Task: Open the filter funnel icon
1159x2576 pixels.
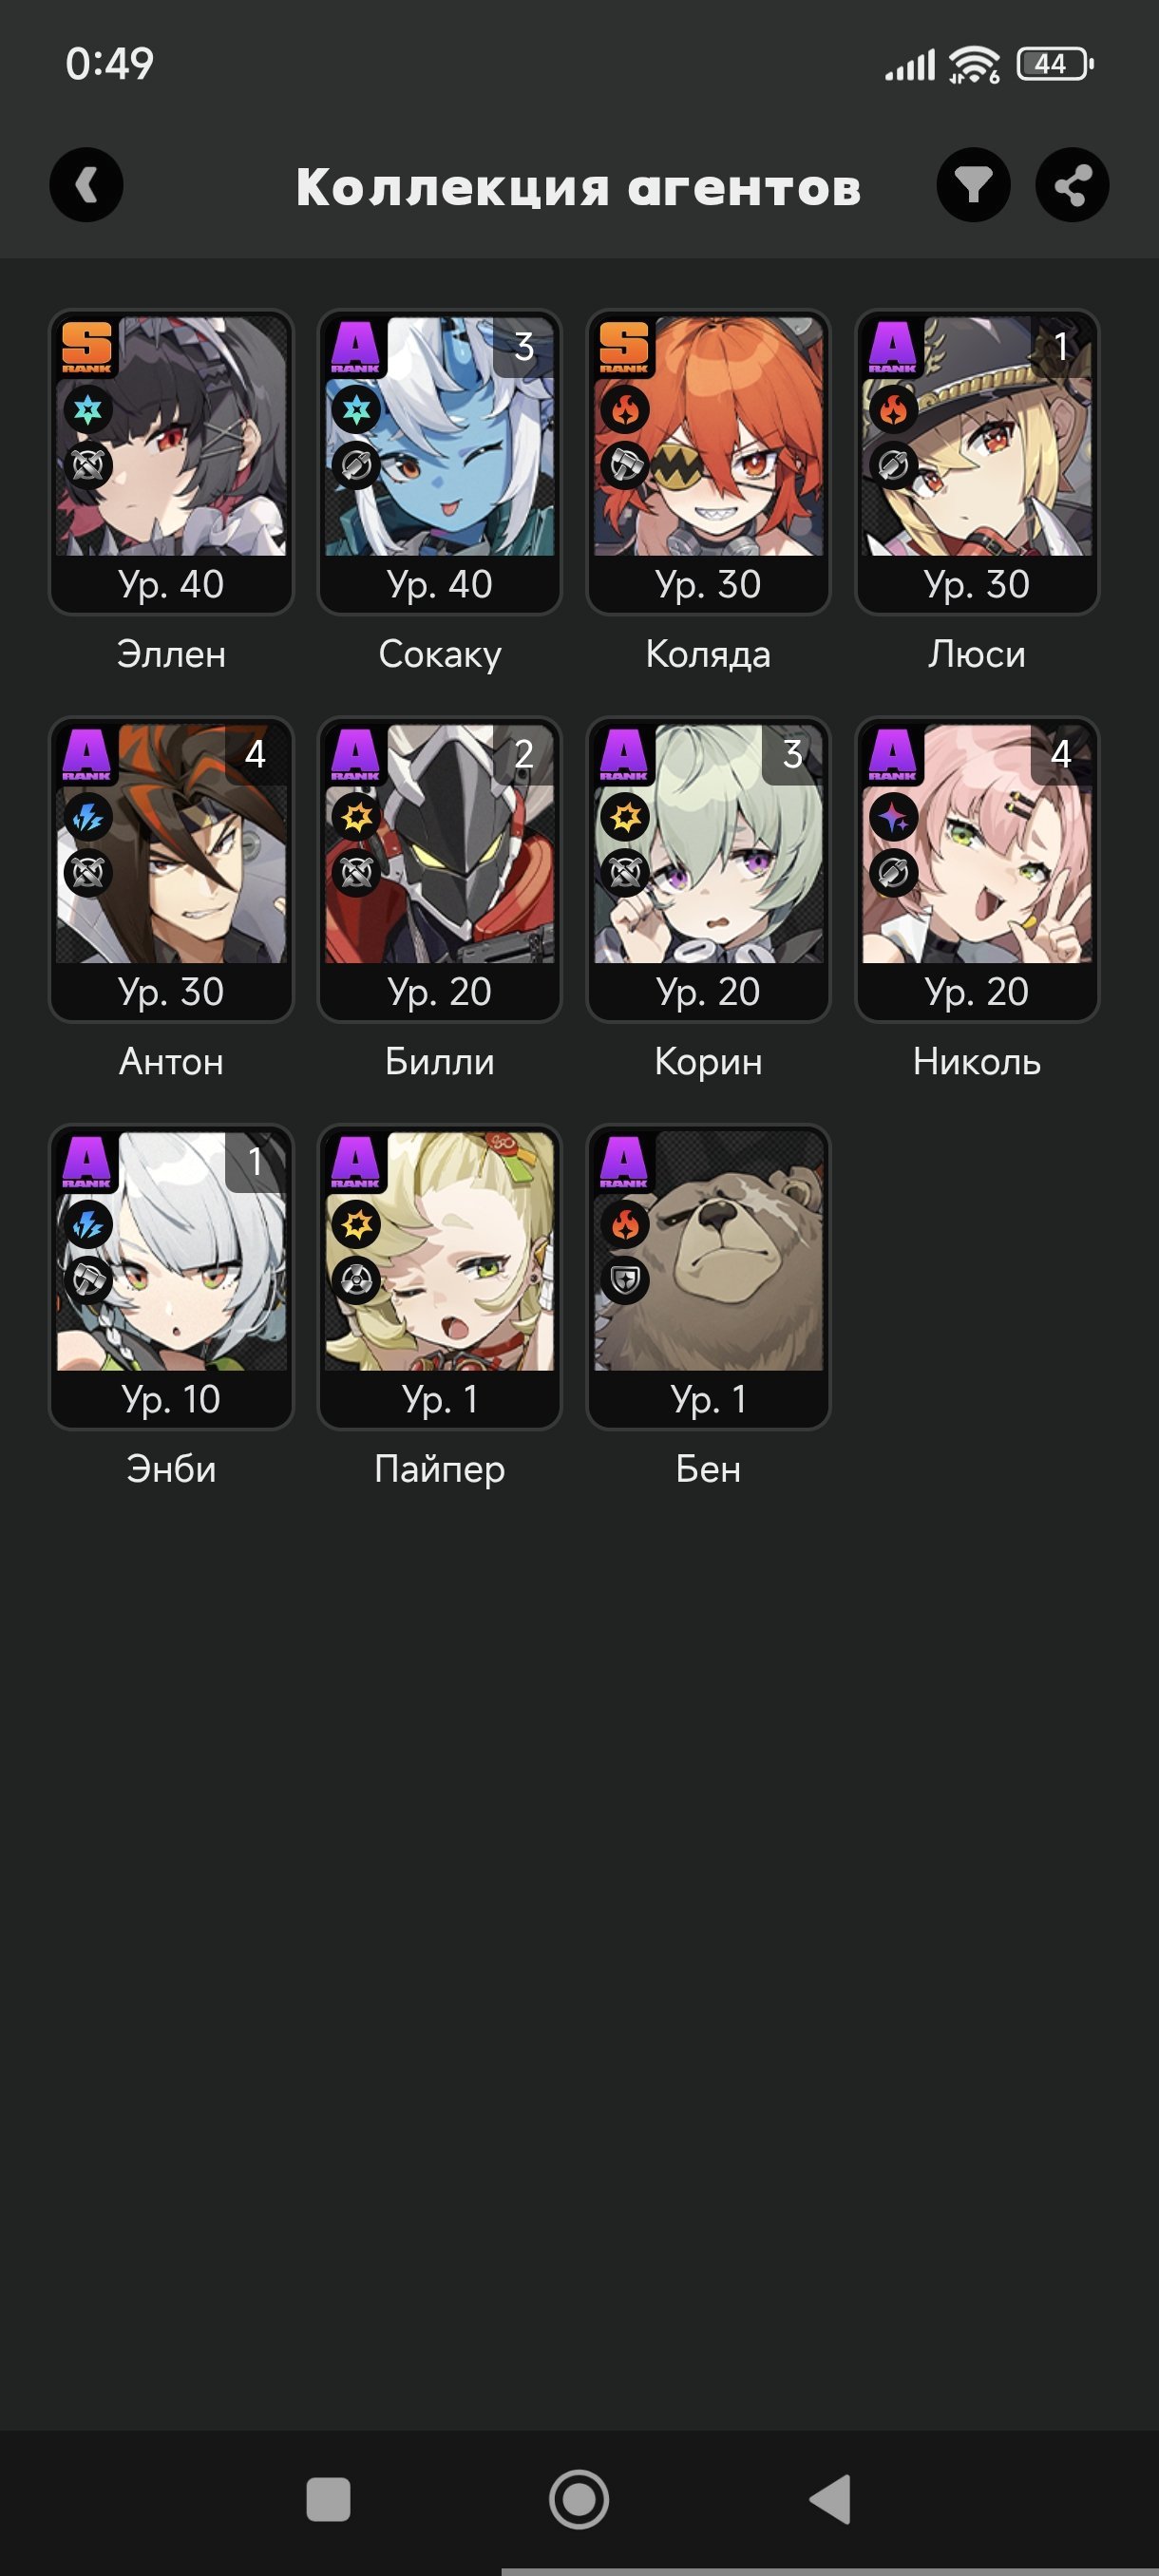Action: point(973,185)
